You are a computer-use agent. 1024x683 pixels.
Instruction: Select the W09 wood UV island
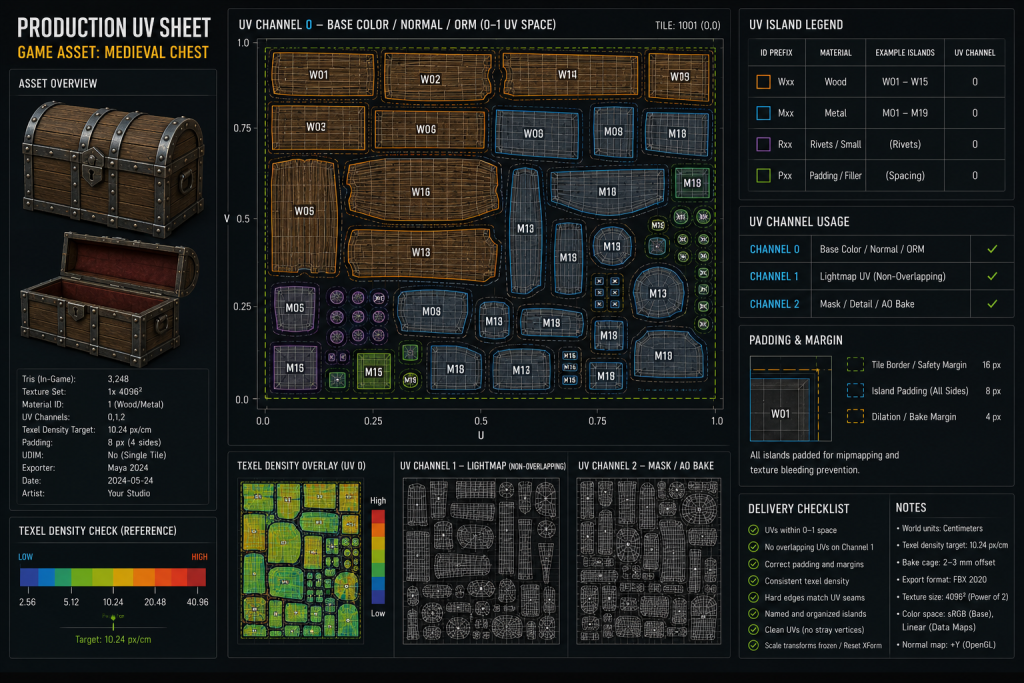[679, 77]
